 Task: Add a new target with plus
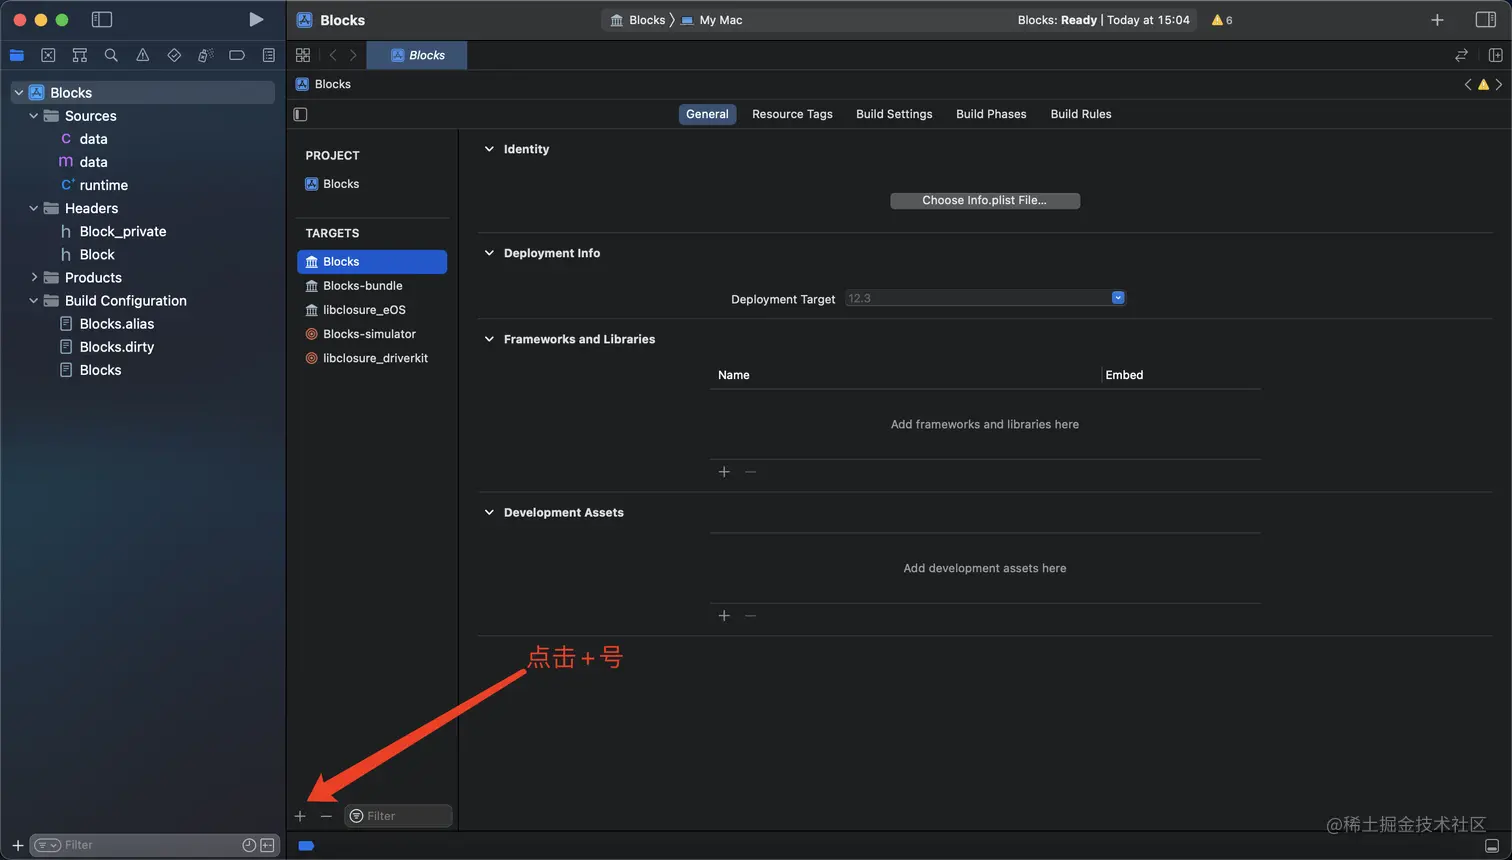300,816
